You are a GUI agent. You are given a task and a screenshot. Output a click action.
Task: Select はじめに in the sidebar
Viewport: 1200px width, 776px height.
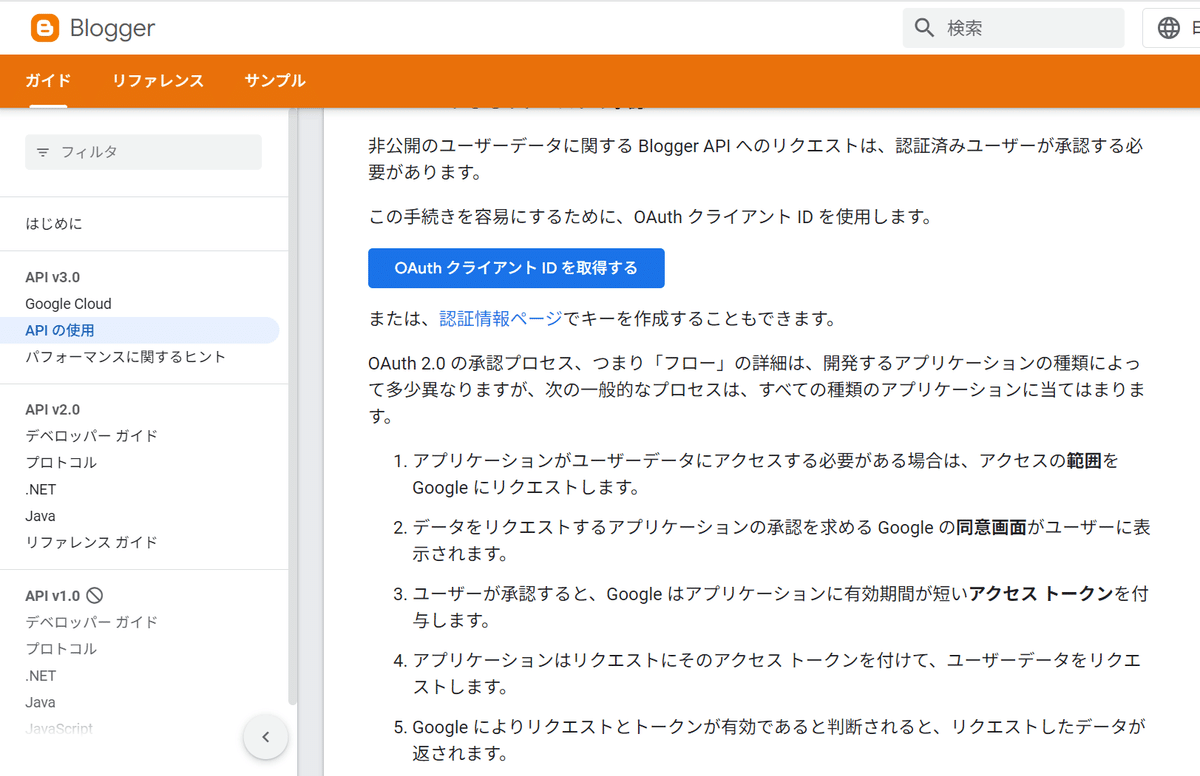point(55,223)
